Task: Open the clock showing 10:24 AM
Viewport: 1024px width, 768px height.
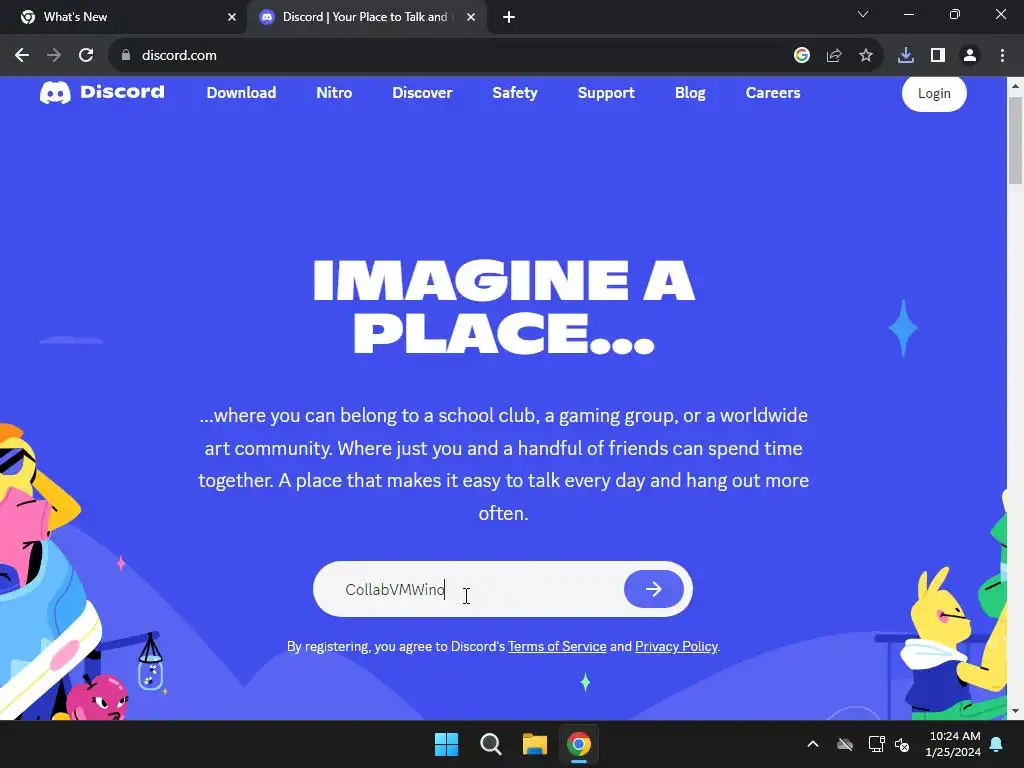Action: 953,744
